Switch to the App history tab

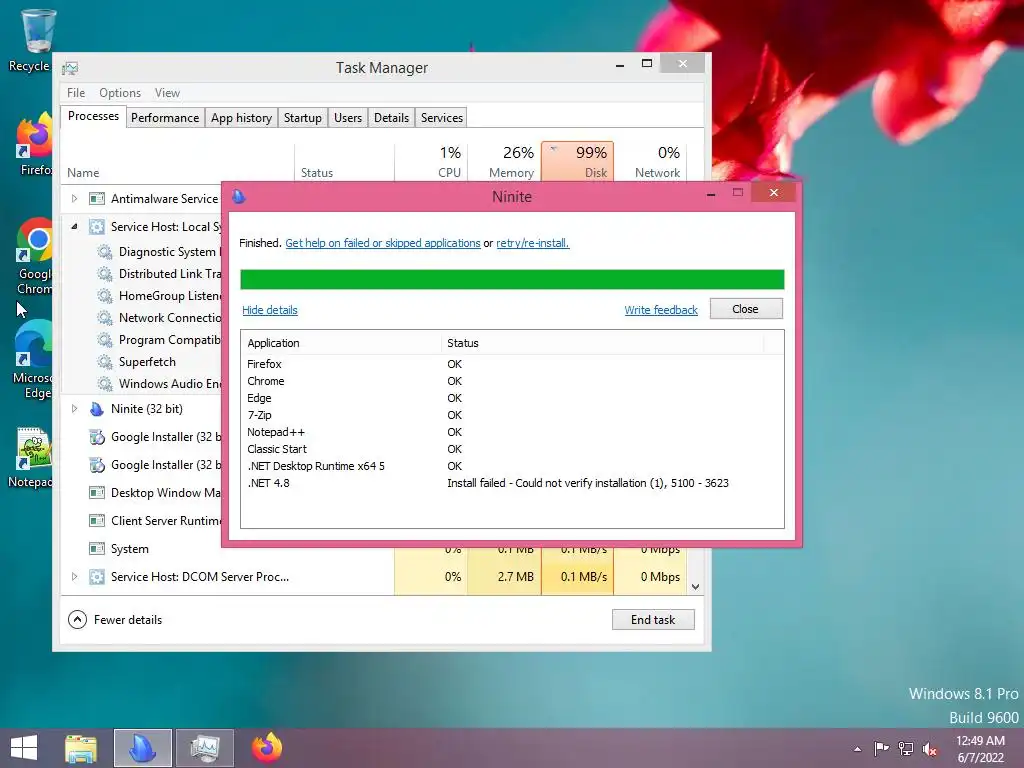click(241, 118)
